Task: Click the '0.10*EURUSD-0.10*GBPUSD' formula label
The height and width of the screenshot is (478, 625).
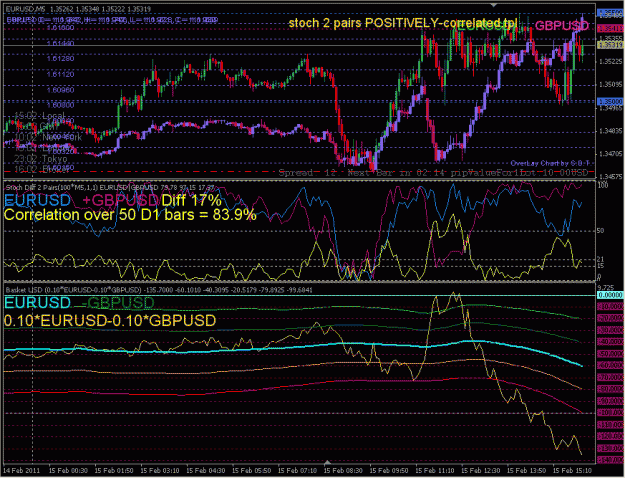Action: (110, 321)
